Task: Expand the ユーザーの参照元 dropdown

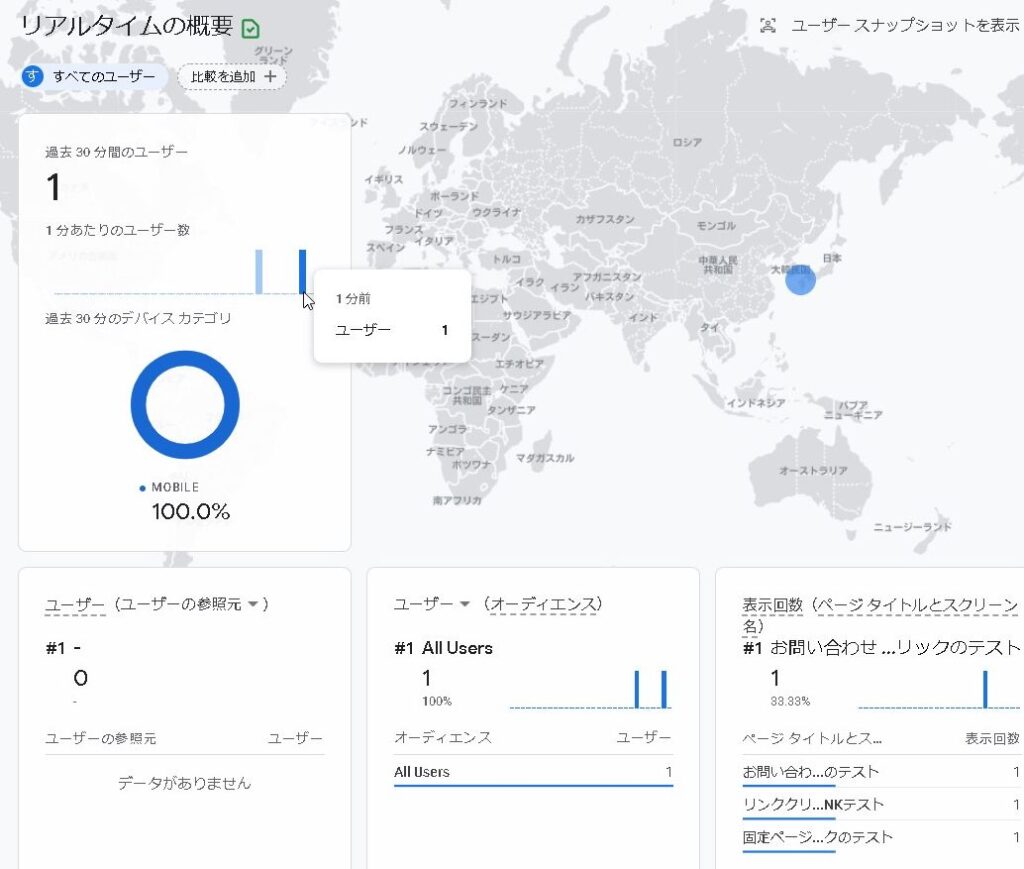Action: [253, 604]
